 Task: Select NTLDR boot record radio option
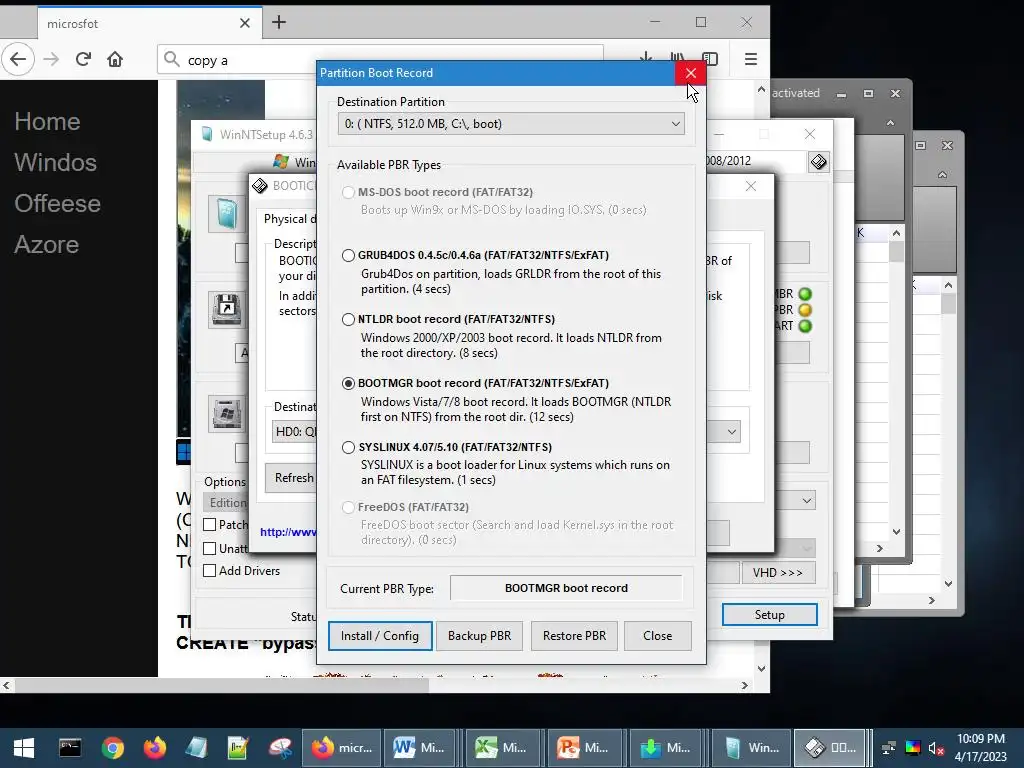click(348, 319)
